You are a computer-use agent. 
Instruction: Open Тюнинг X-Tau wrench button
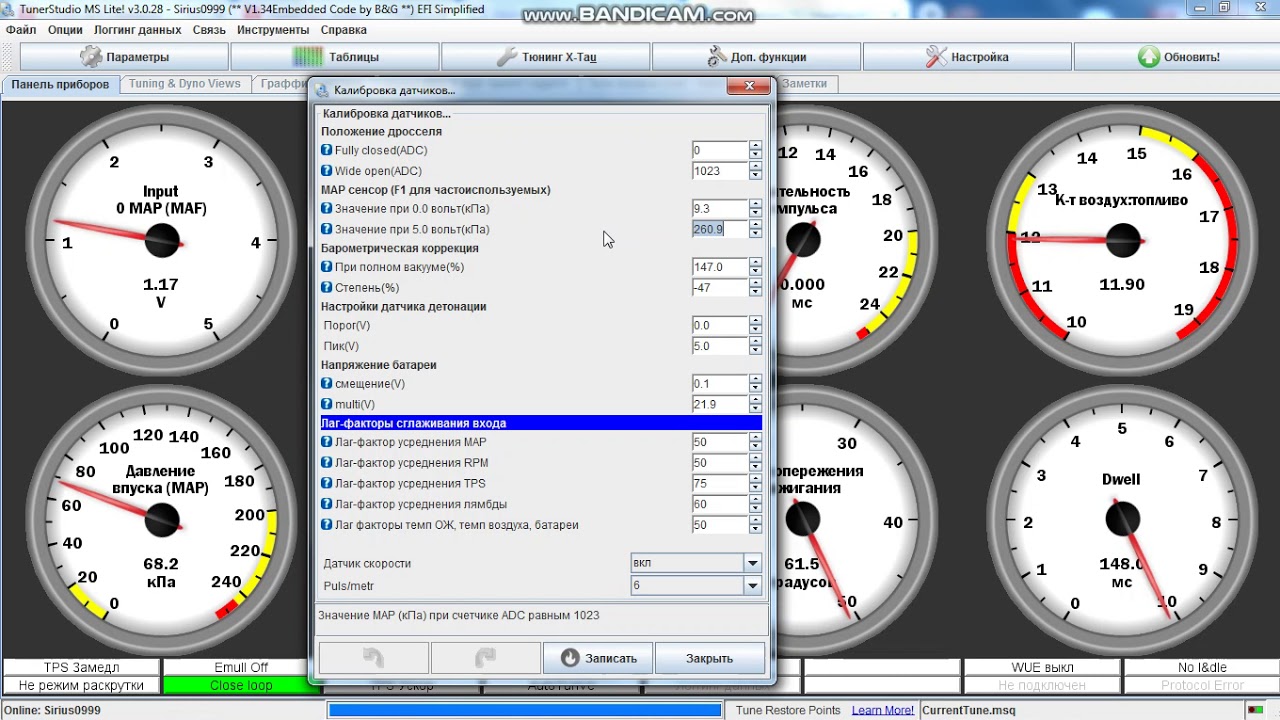click(546, 57)
